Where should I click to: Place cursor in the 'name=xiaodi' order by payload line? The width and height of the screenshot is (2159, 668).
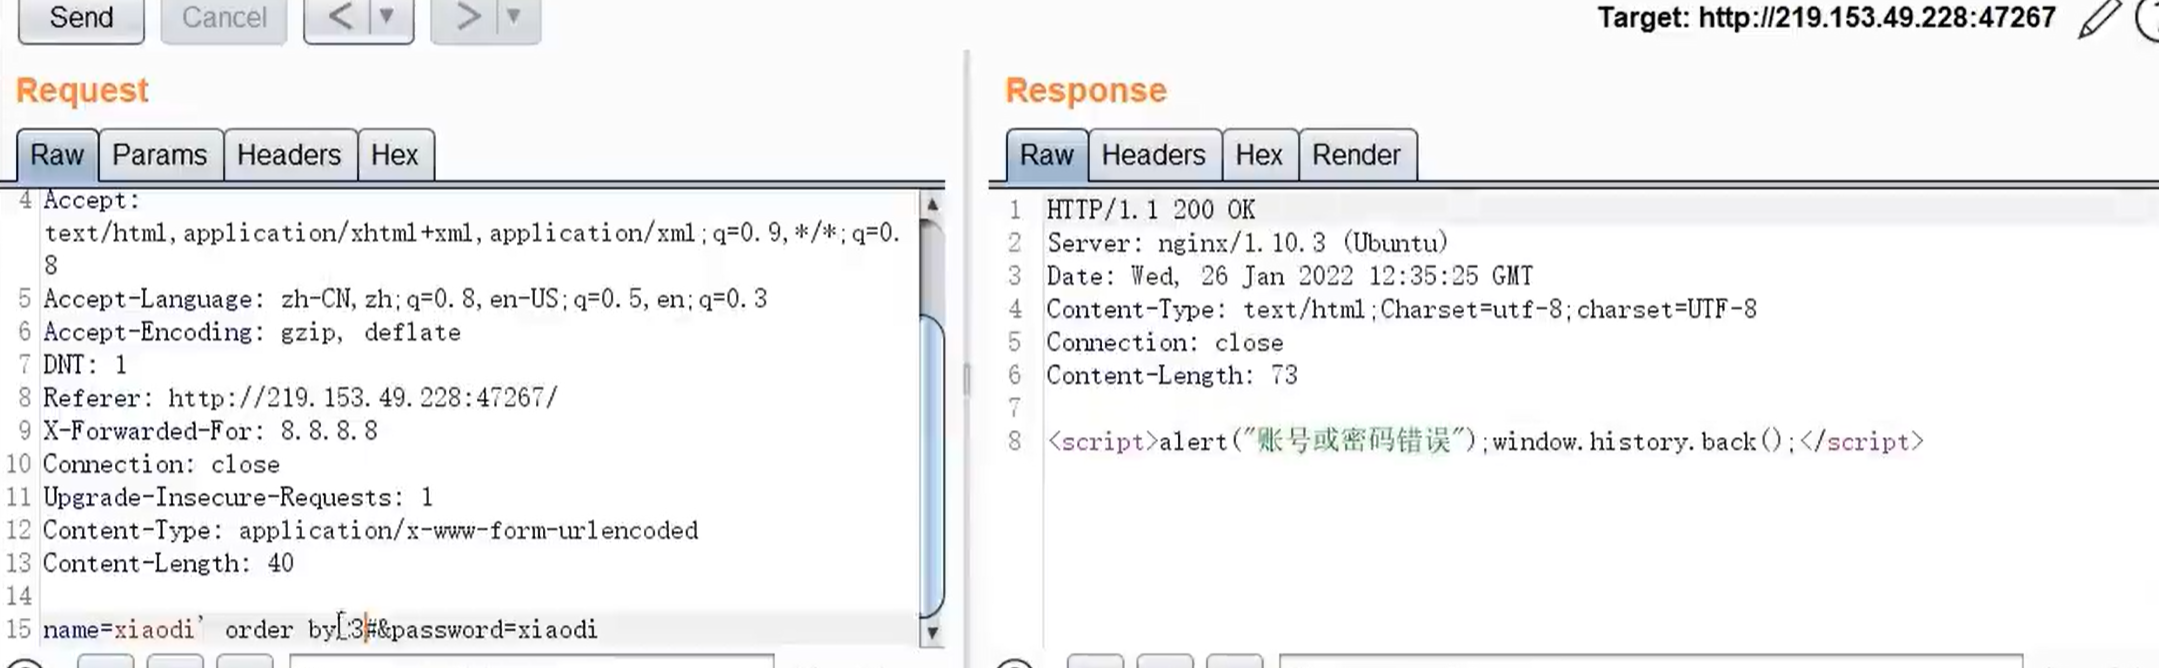pos(320,629)
